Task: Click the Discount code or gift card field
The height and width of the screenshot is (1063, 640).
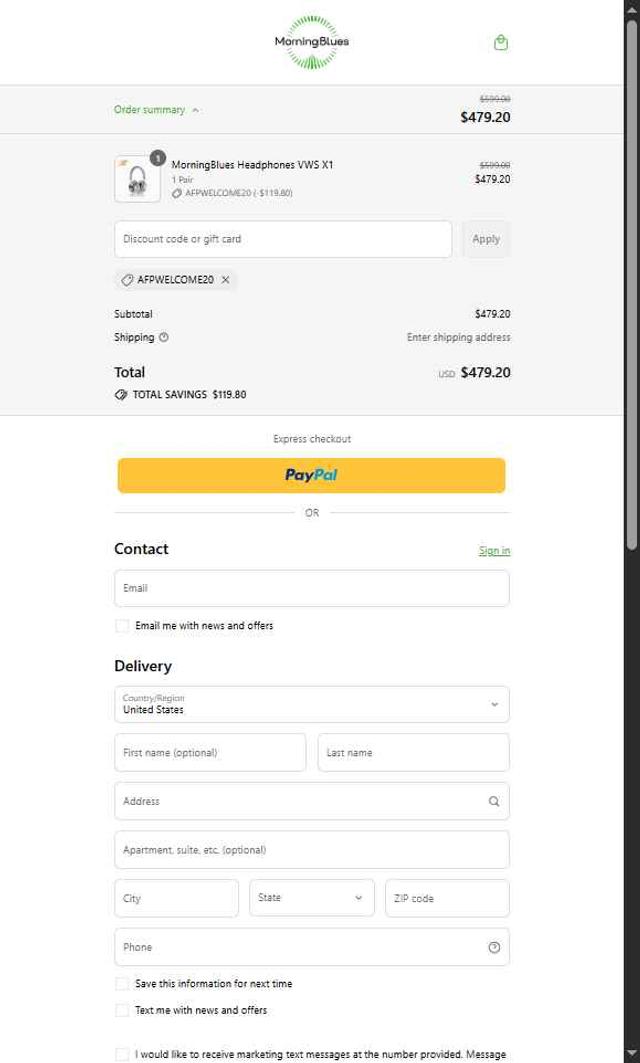Action: click(283, 239)
